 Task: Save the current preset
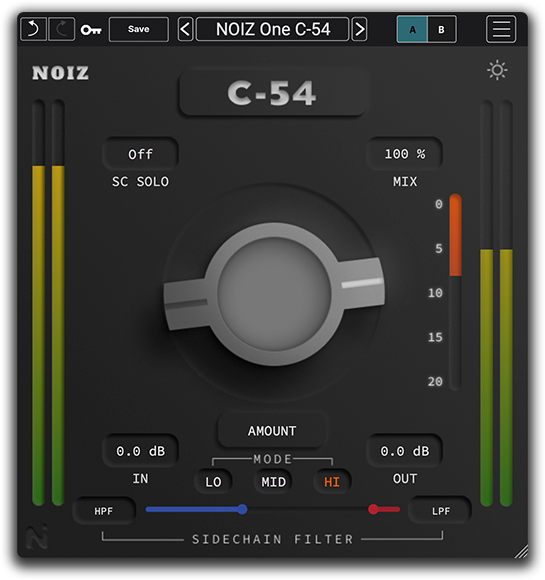point(139,29)
